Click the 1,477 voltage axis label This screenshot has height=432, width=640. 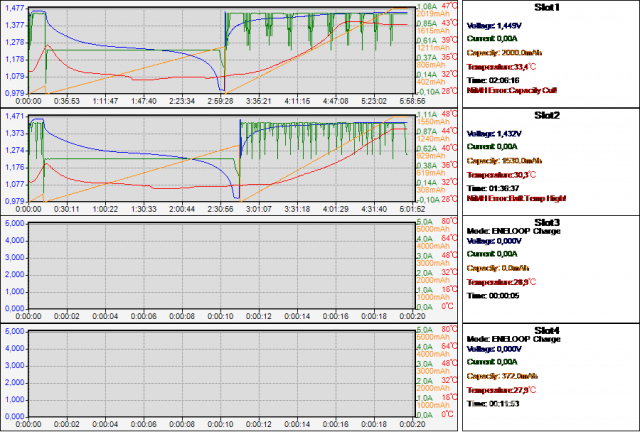click(x=14, y=8)
